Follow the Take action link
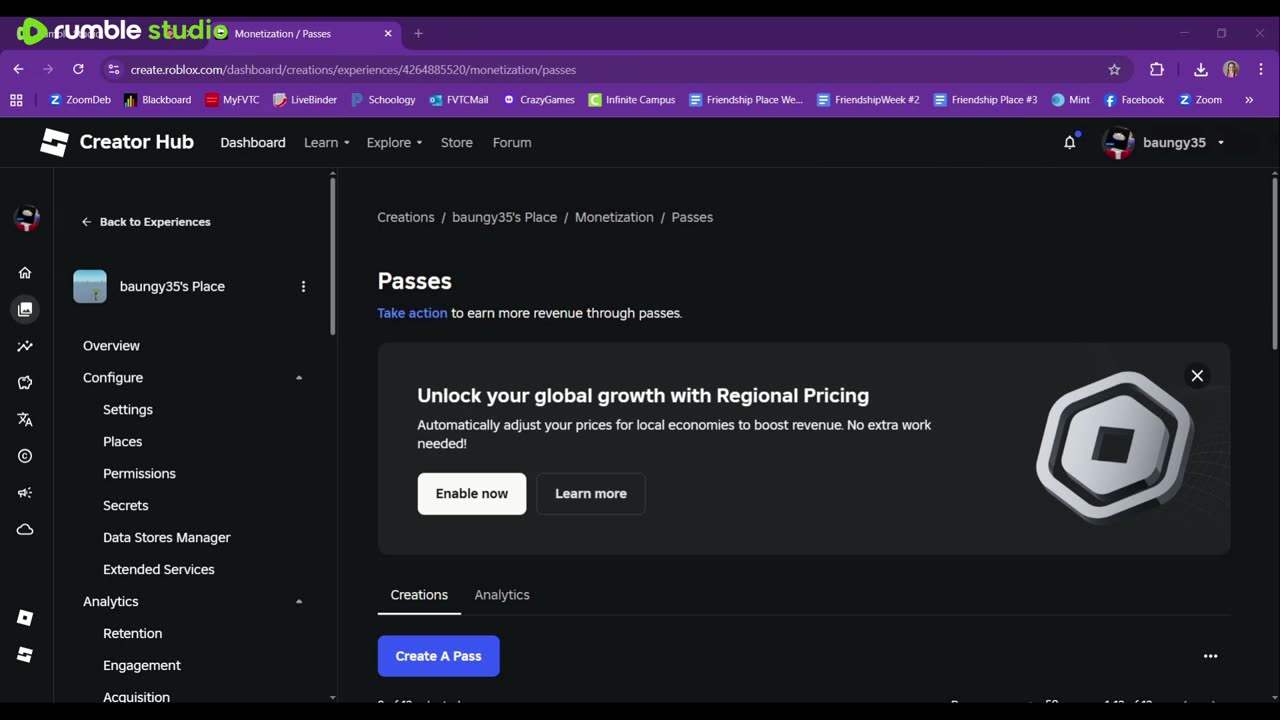 [412, 313]
